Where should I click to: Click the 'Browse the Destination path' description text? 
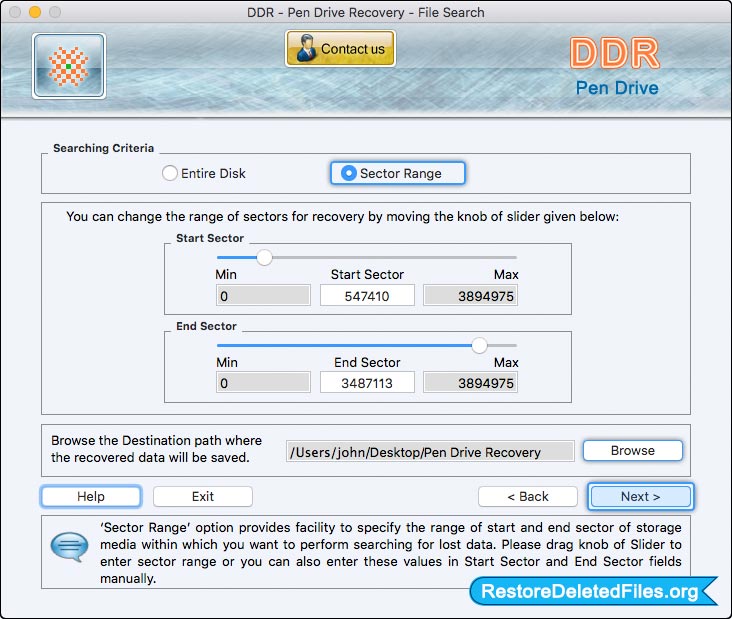pyautogui.click(x=156, y=449)
